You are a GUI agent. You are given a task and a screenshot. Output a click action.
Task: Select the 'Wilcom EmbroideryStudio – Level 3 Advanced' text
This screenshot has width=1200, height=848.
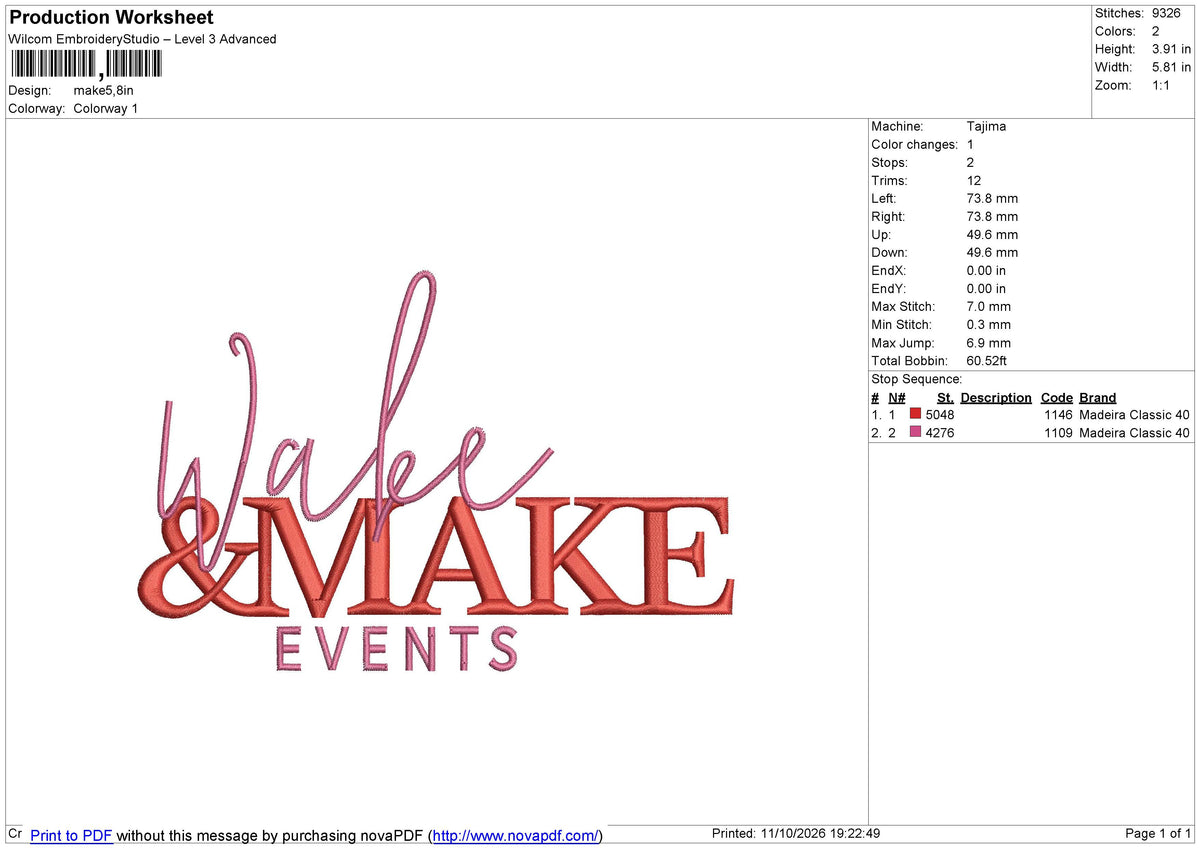pos(142,39)
